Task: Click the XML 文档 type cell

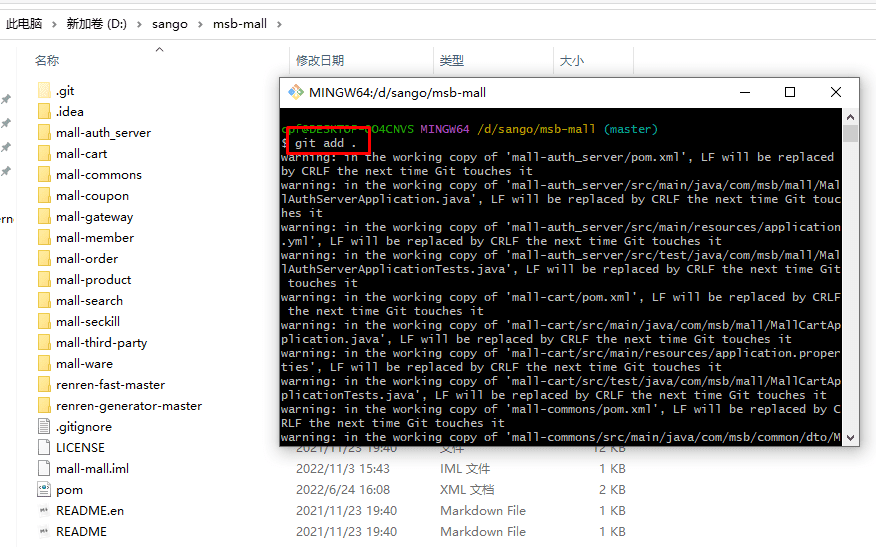Action: point(467,489)
